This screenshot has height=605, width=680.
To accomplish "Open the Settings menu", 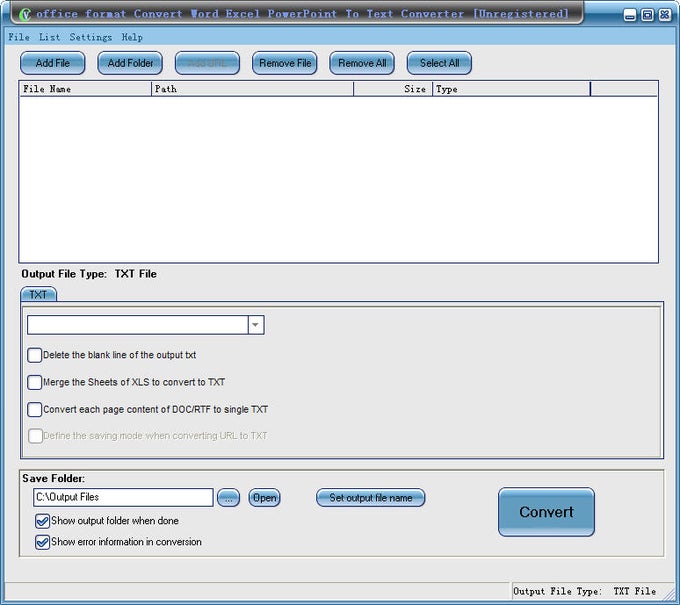I will (91, 37).
